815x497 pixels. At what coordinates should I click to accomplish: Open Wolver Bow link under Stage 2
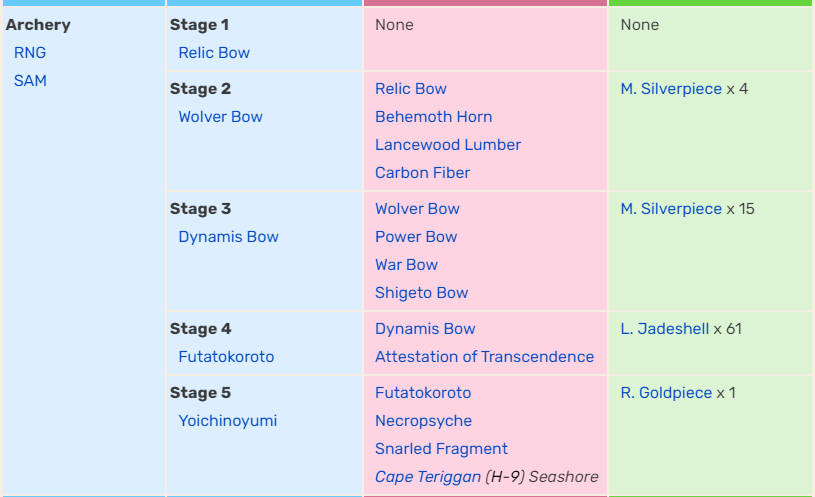pos(220,117)
